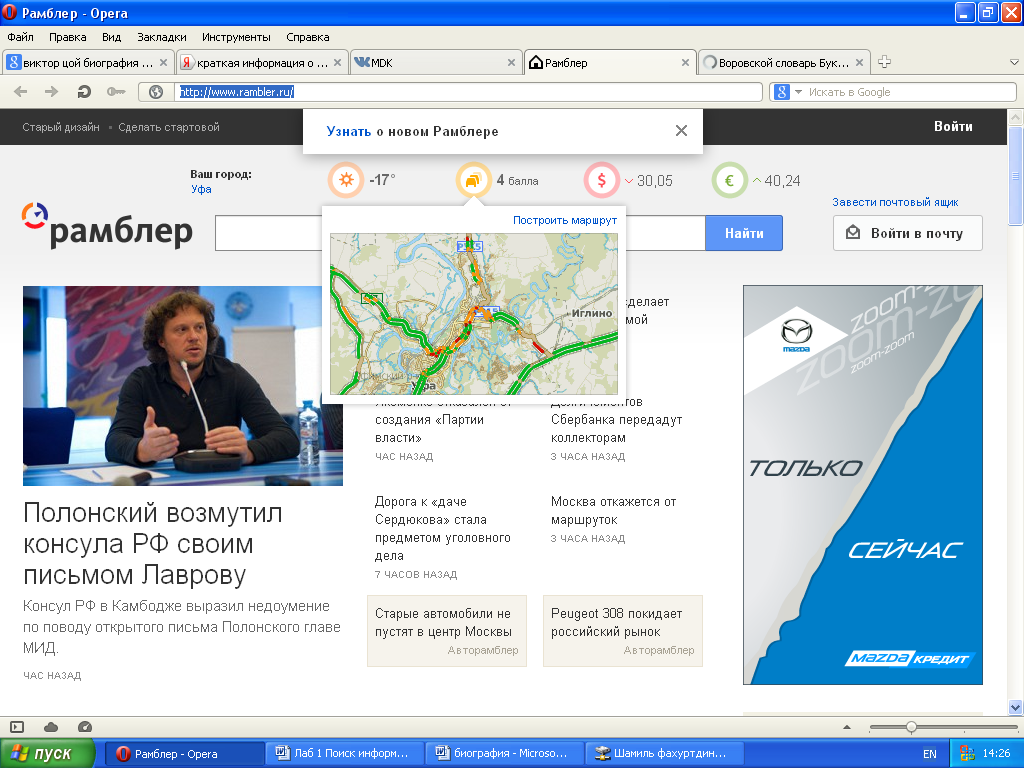
Task: Click into the browser address bar
Action: [469, 92]
